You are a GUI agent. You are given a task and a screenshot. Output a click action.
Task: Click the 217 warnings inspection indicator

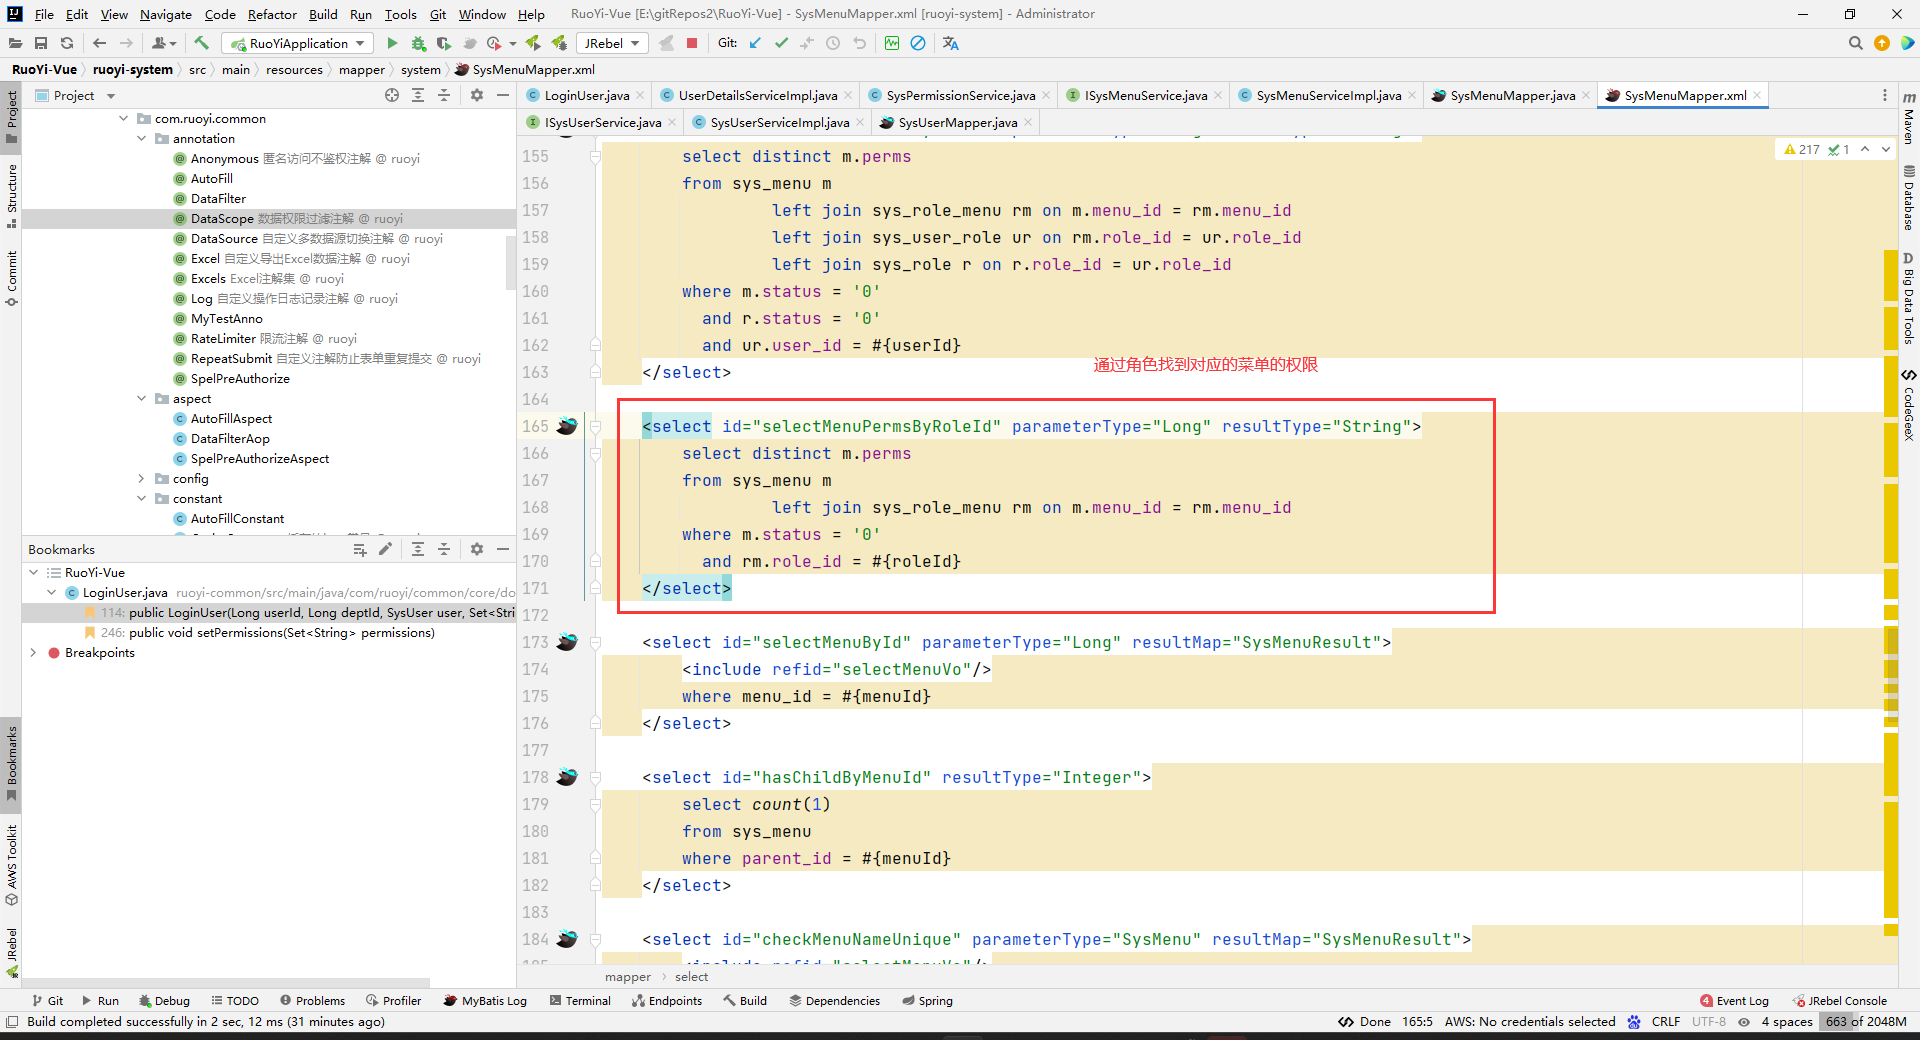click(x=1802, y=149)
